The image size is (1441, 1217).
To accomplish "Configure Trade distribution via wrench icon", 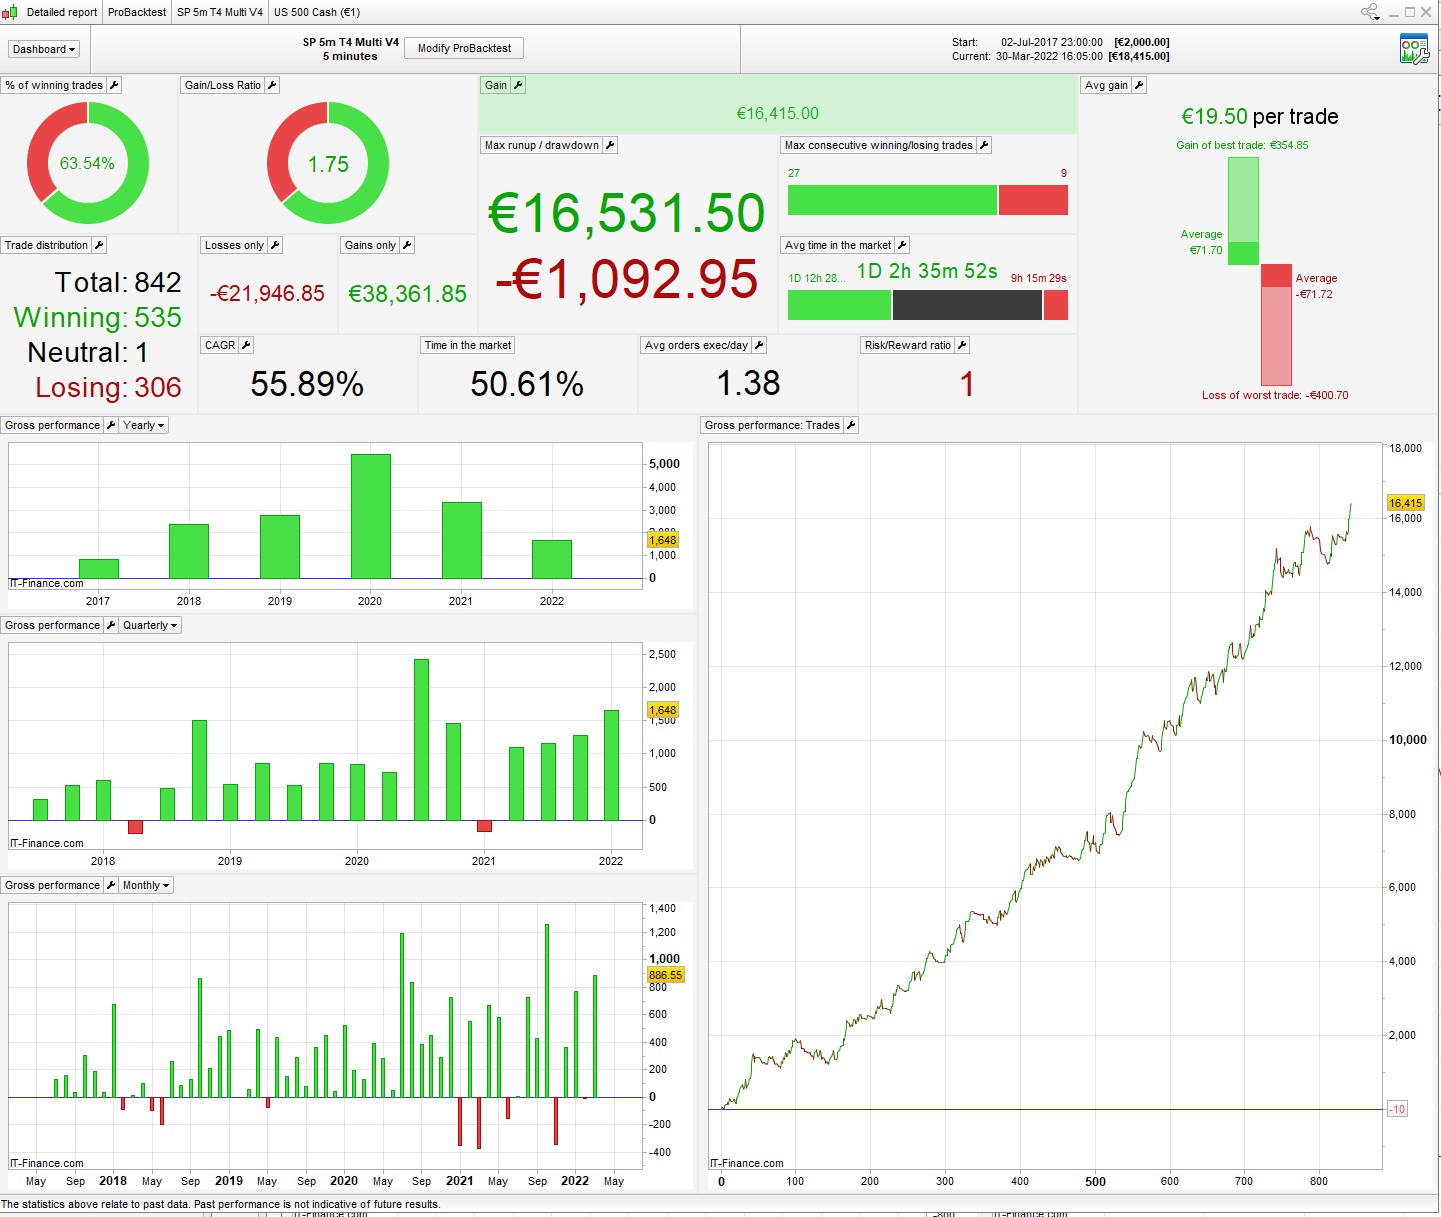I will tap(99, 245).
